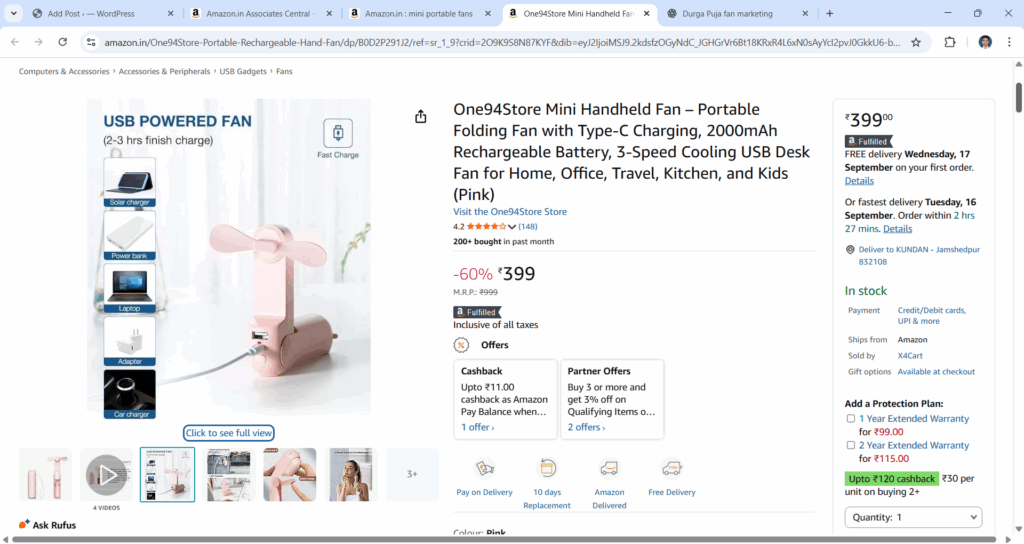Expand the tab search dropdown arrow

tap(13, 13)
